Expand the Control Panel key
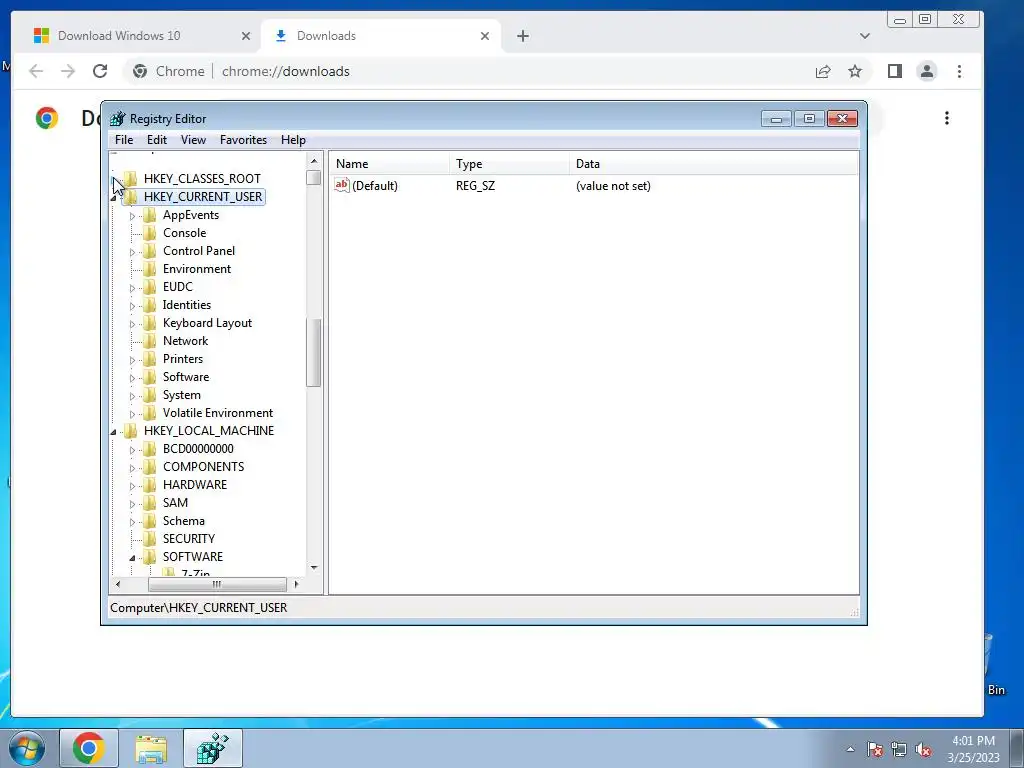This screenshot has height=768, width=1024. tap(132, 251)
